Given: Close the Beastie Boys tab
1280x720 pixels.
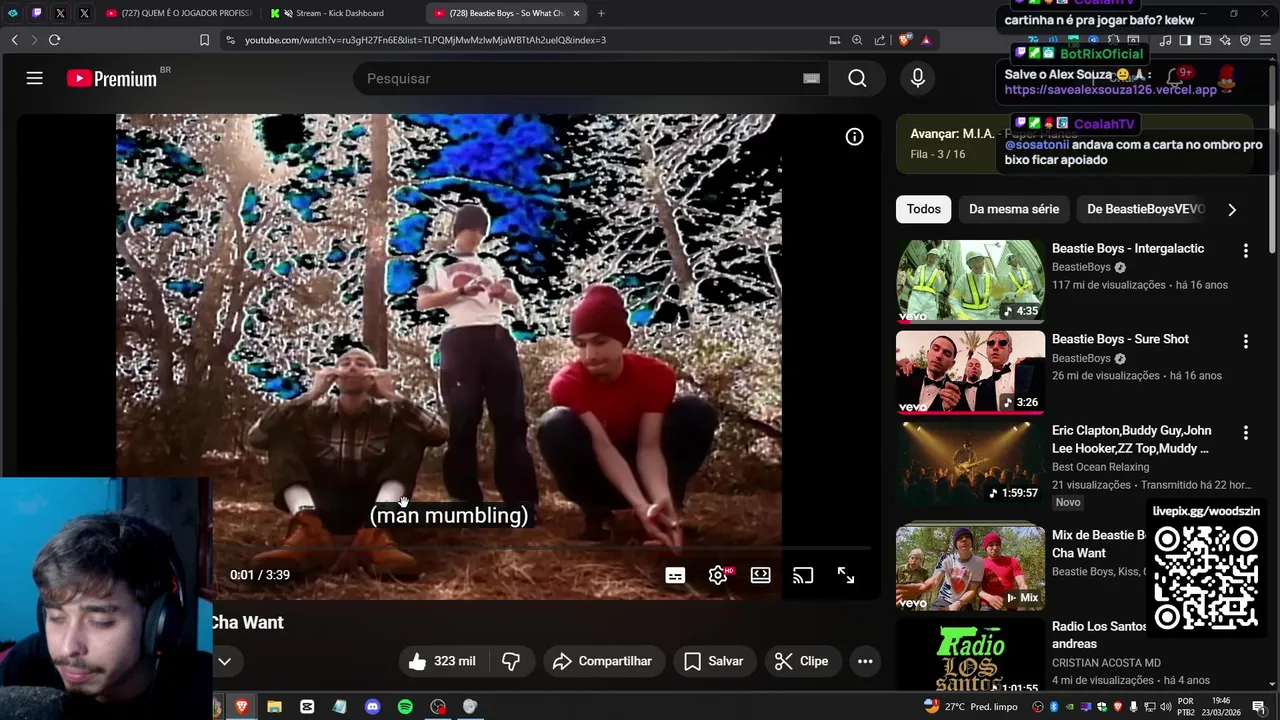Looking at the screenshot, I should coord(576,13).
